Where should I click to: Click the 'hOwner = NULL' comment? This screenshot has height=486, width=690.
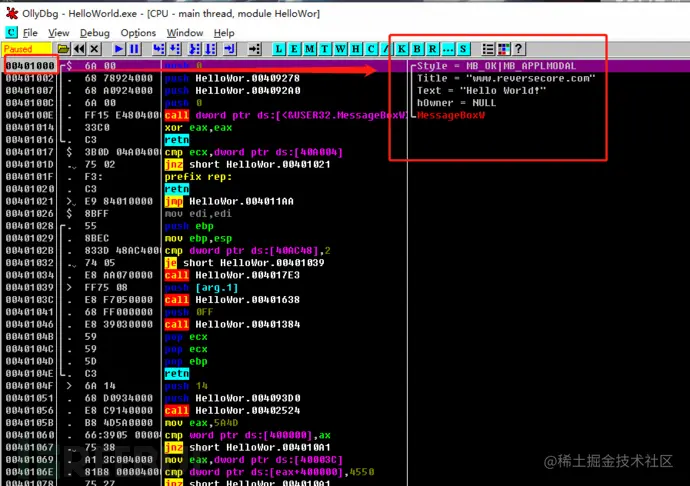pos(456,103)
